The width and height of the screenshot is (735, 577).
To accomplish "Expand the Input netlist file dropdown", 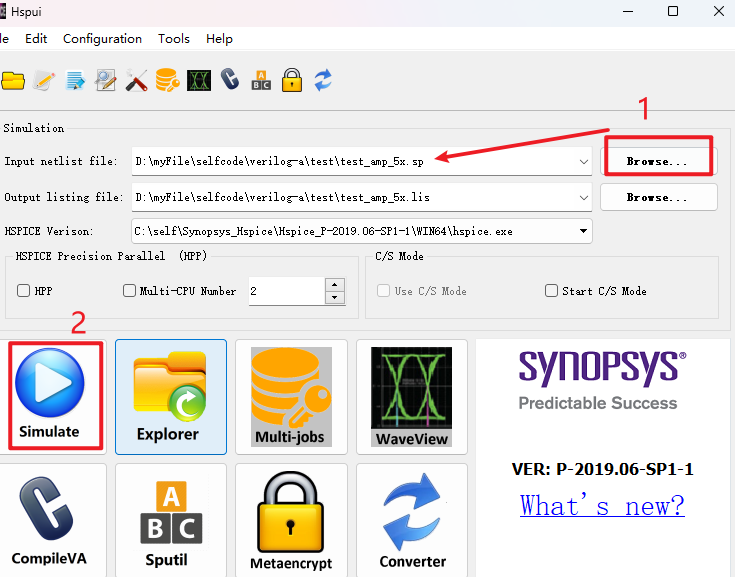I will (x=584, y=162).
